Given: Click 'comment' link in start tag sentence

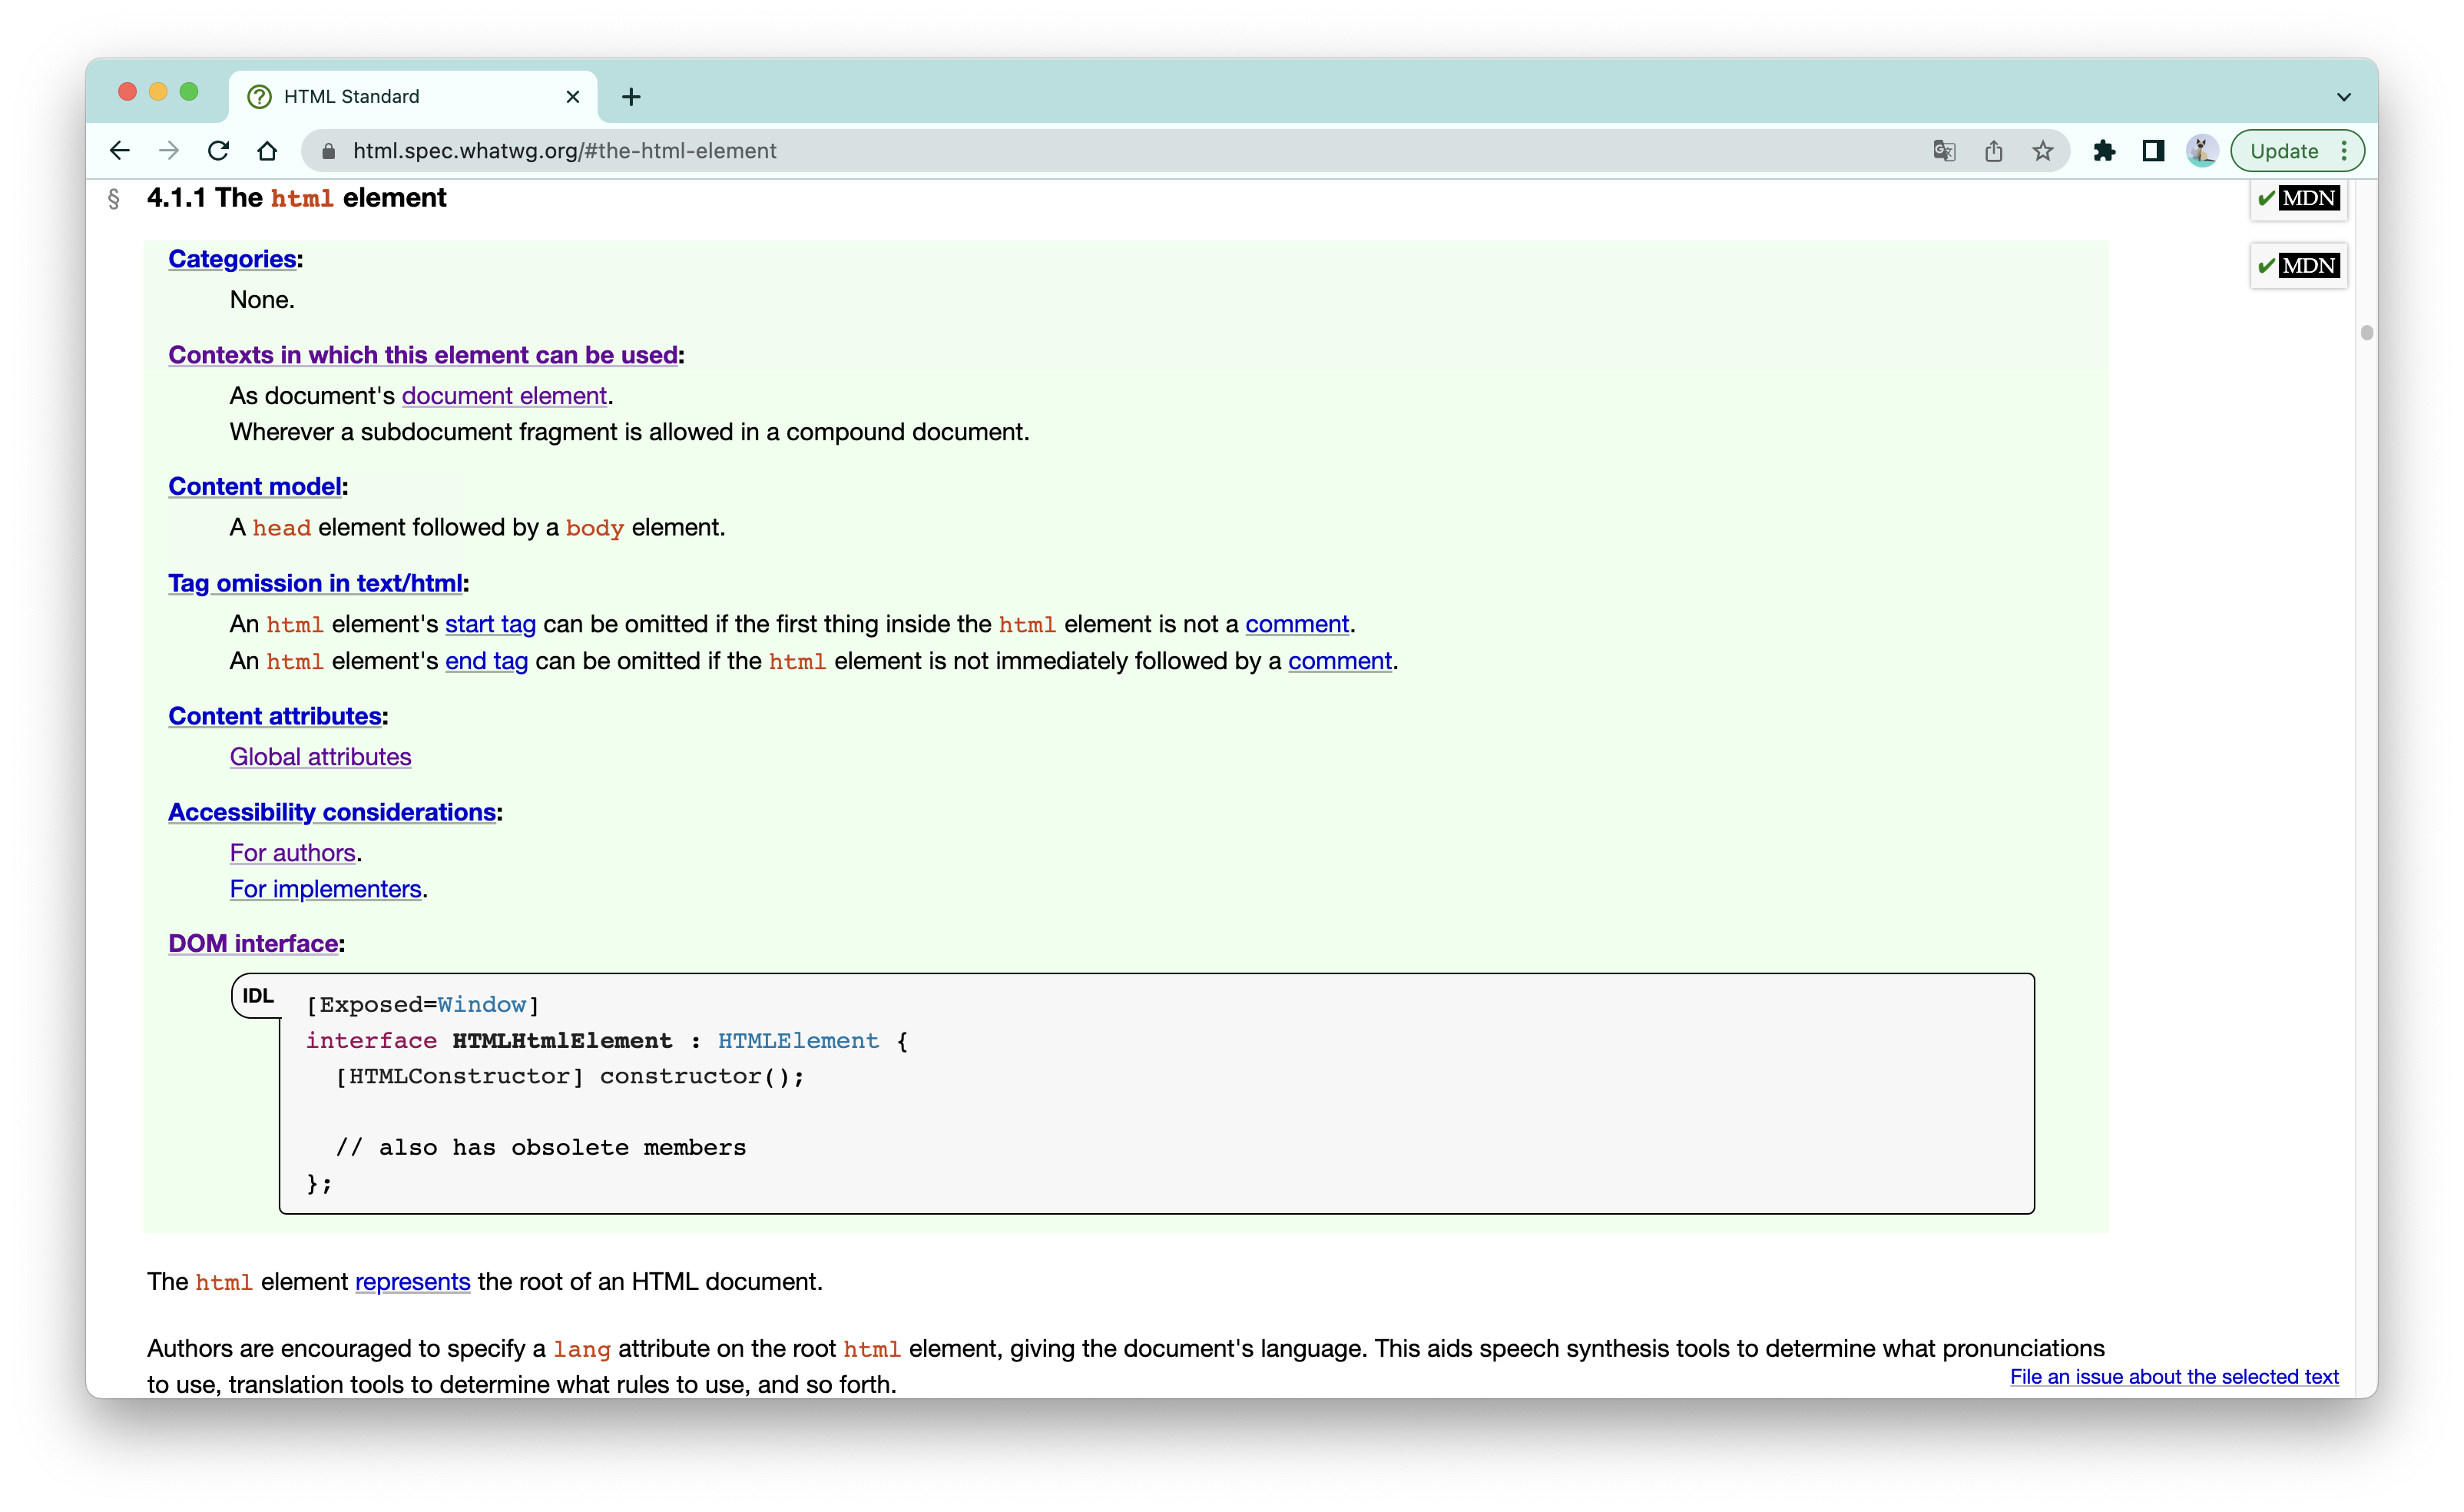Looking at the screenshot, I should 1297,625.
